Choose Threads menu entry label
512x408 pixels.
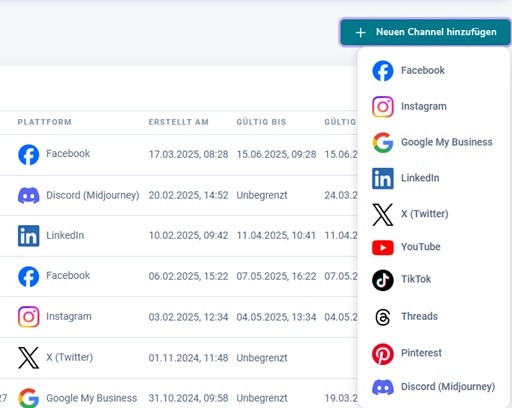(419, 316)
